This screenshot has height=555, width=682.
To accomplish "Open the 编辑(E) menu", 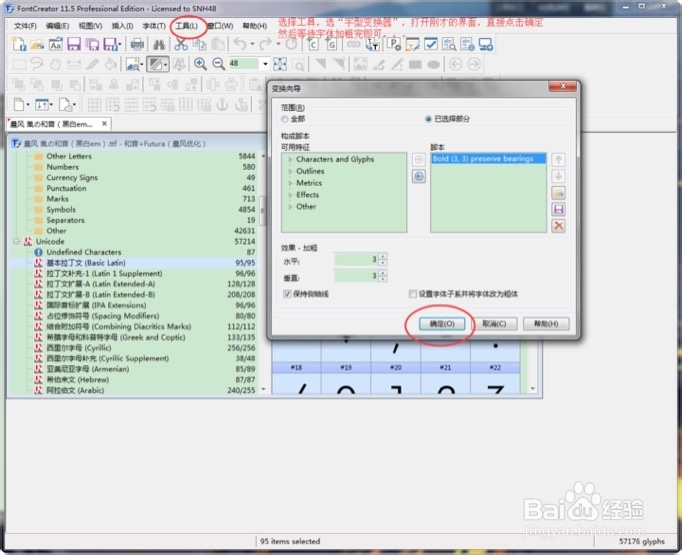I will click(x=57, y=26).
